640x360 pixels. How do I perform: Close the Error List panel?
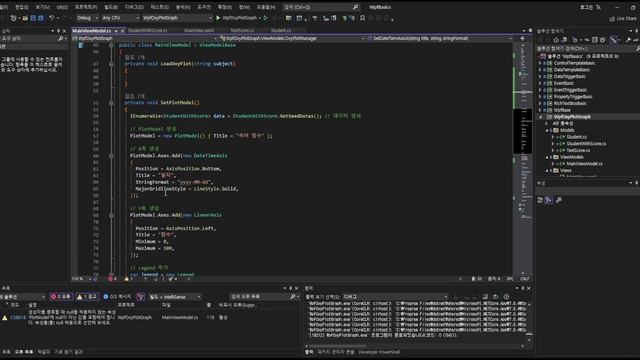point(296,288)
